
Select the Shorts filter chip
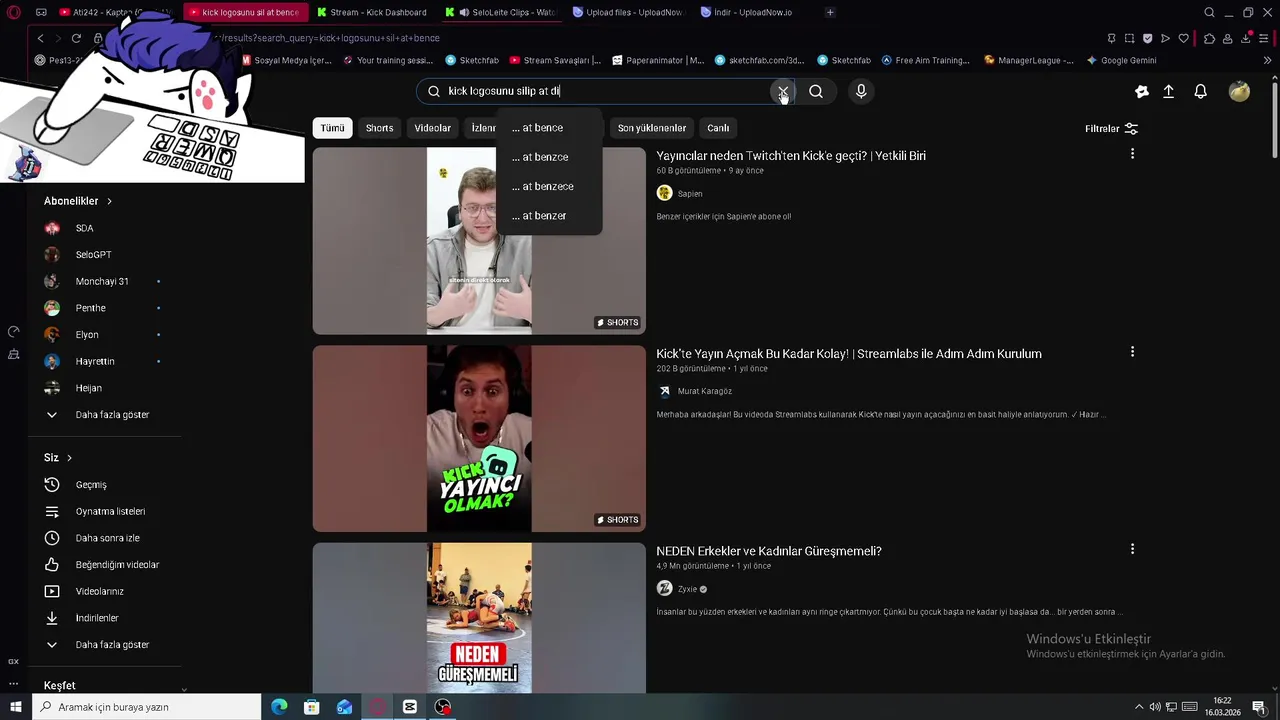pos(379,128)
